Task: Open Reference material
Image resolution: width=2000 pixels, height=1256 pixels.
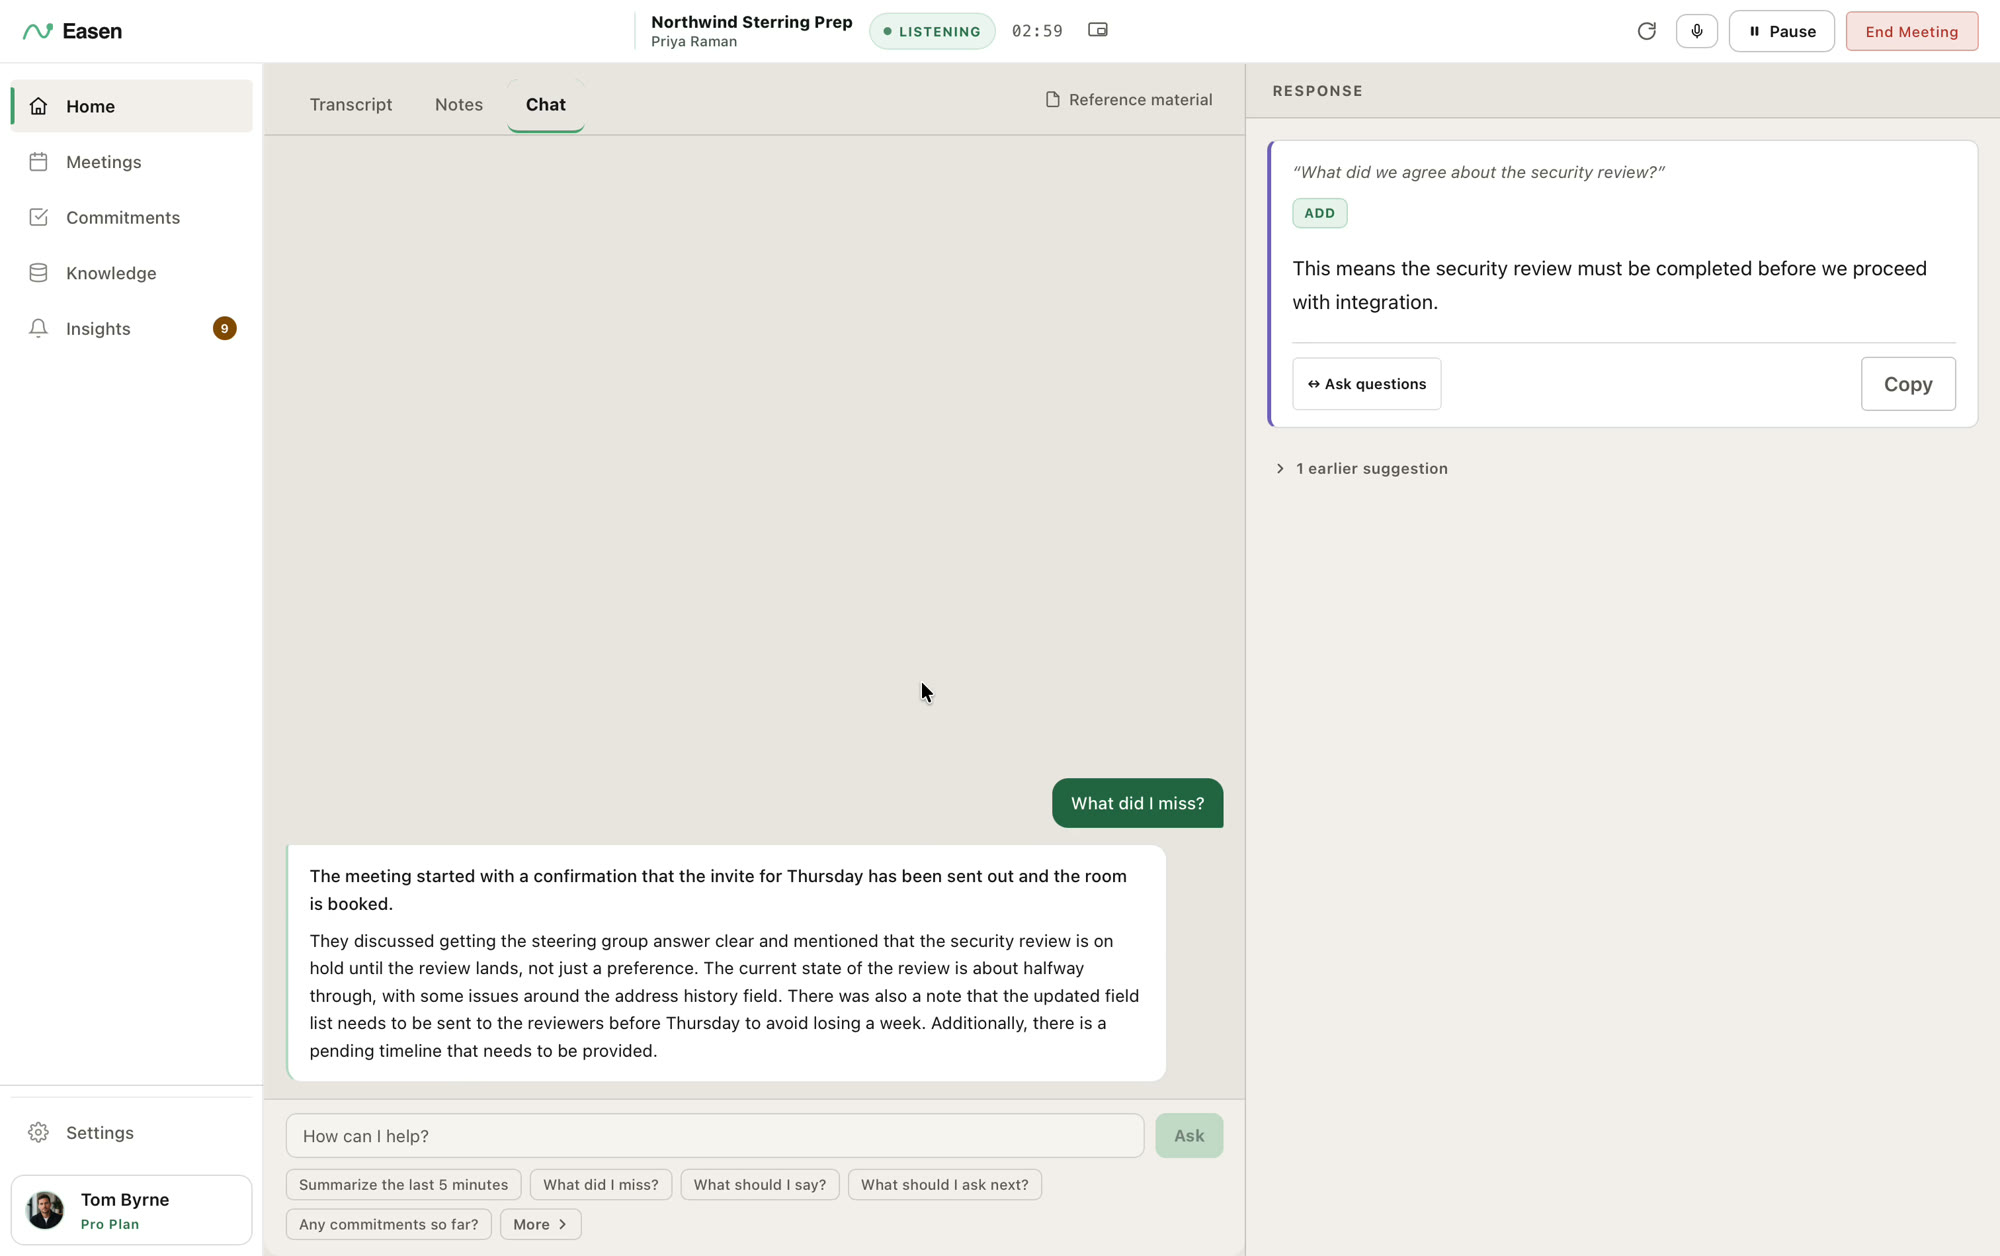Action: [1129, 100]
